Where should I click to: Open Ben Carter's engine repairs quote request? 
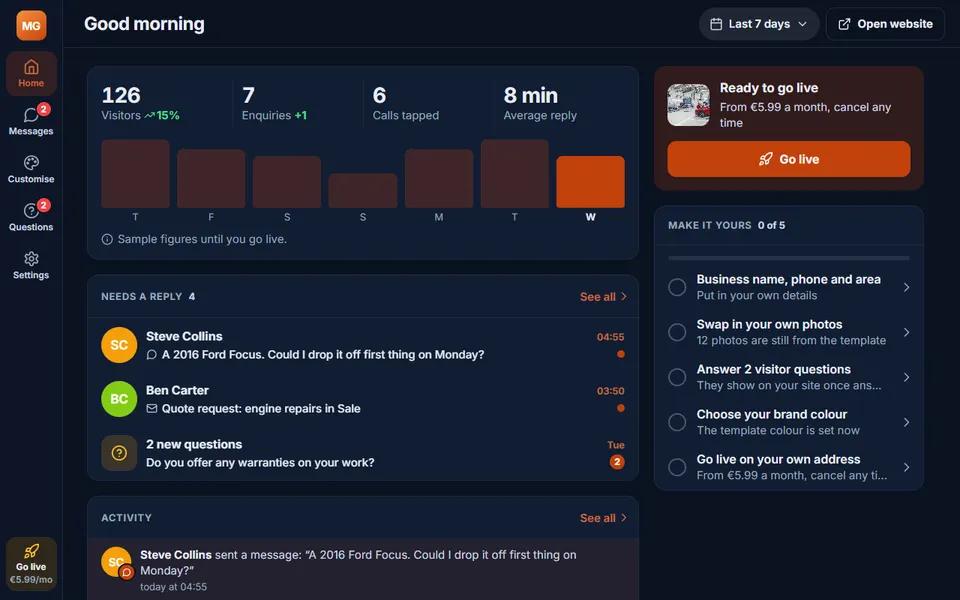363,399
